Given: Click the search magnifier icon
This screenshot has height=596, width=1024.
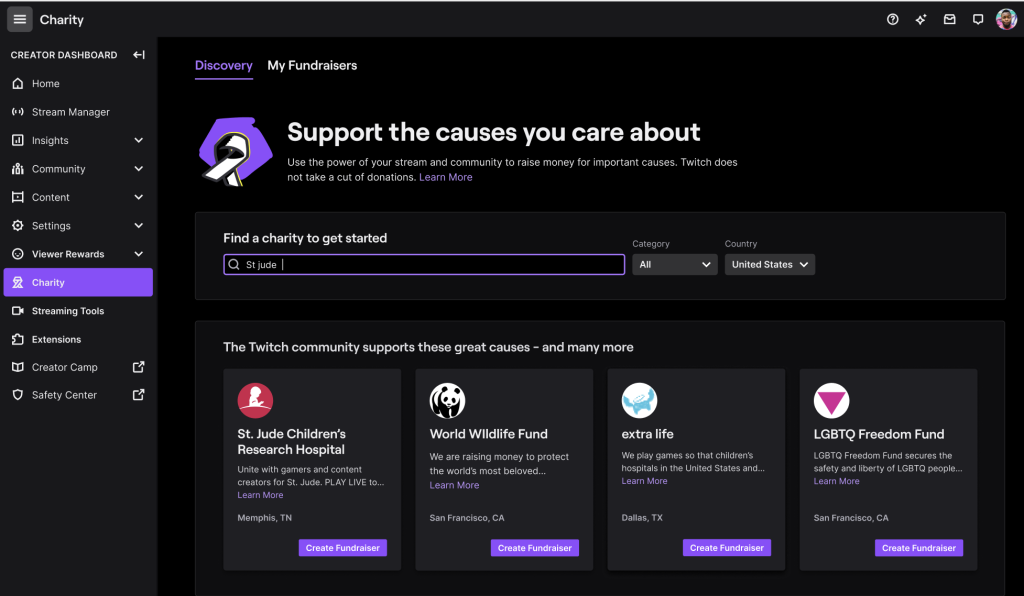Looking at the screenshot, I should (234, 264).
